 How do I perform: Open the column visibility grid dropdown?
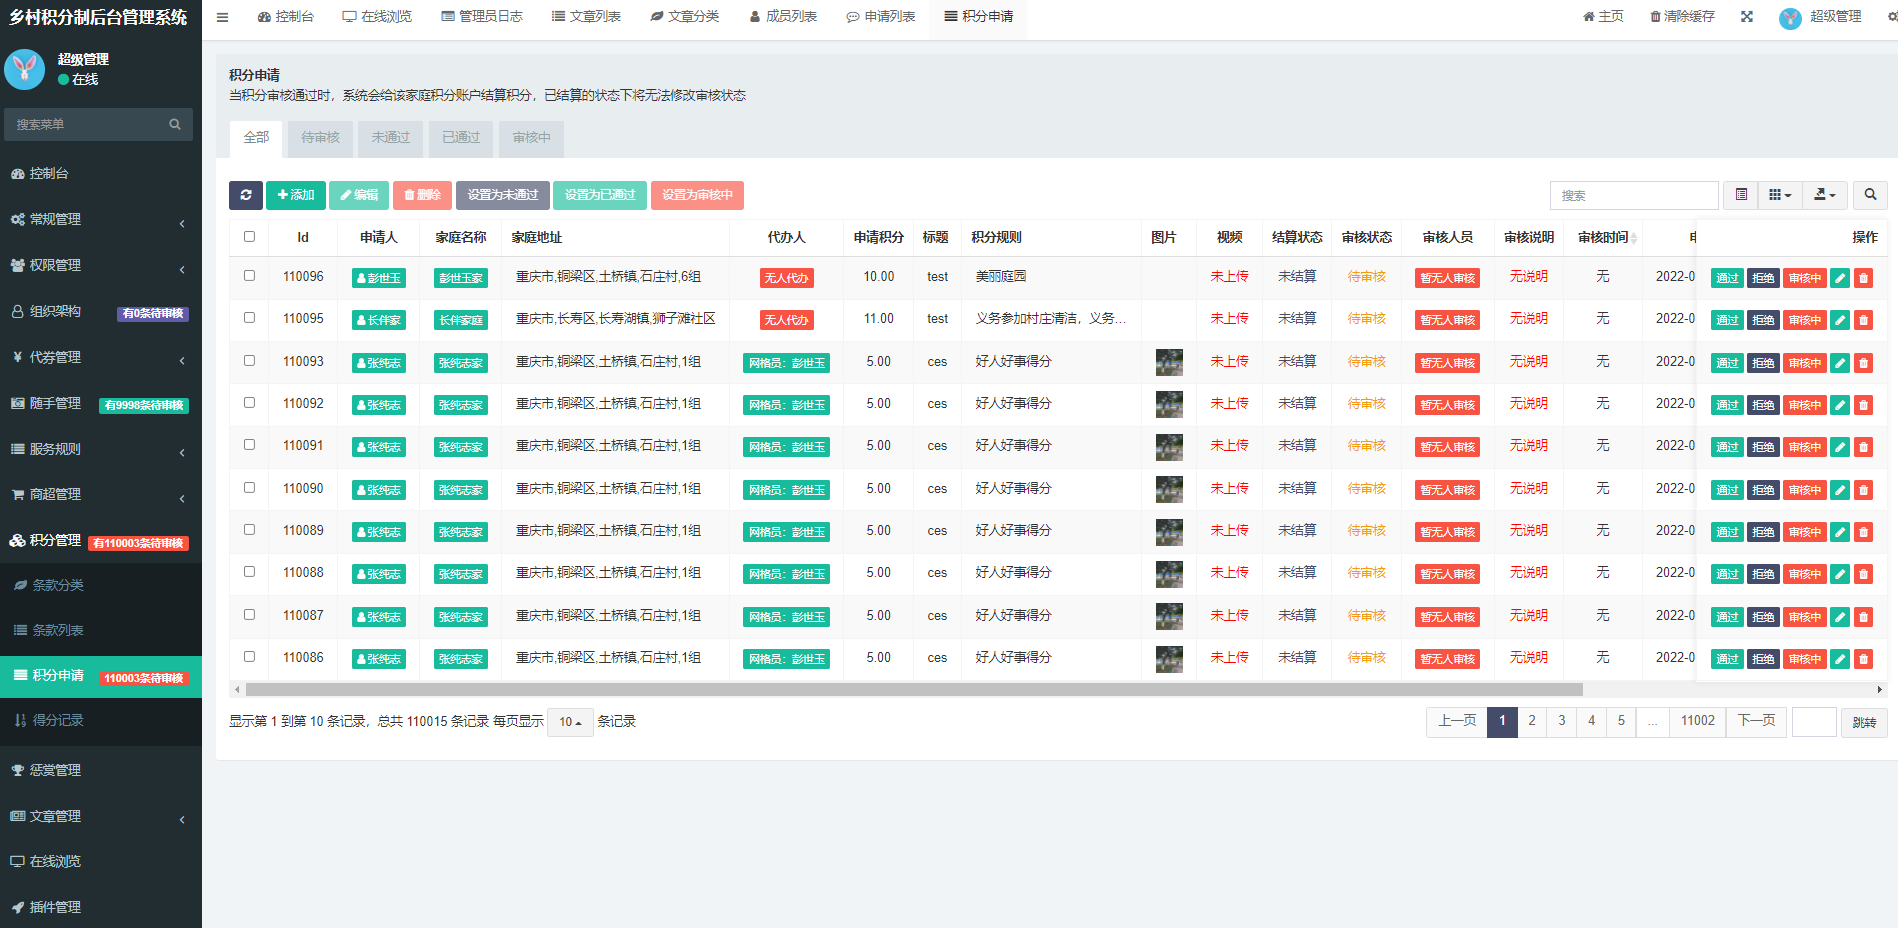pyautogui.click(x=1780, y=195)
